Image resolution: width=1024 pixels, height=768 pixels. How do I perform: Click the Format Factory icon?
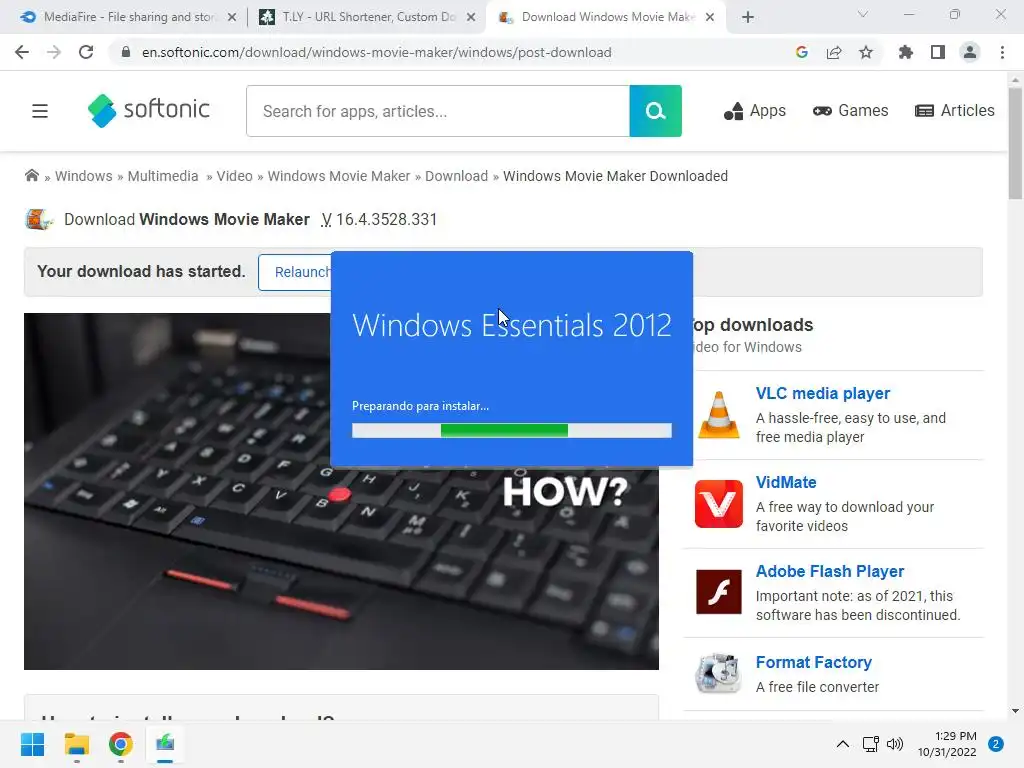718,673
